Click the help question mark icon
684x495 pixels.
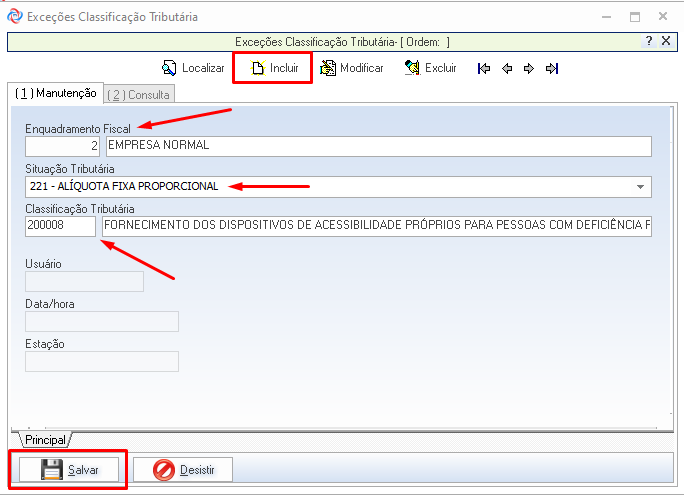649,41
